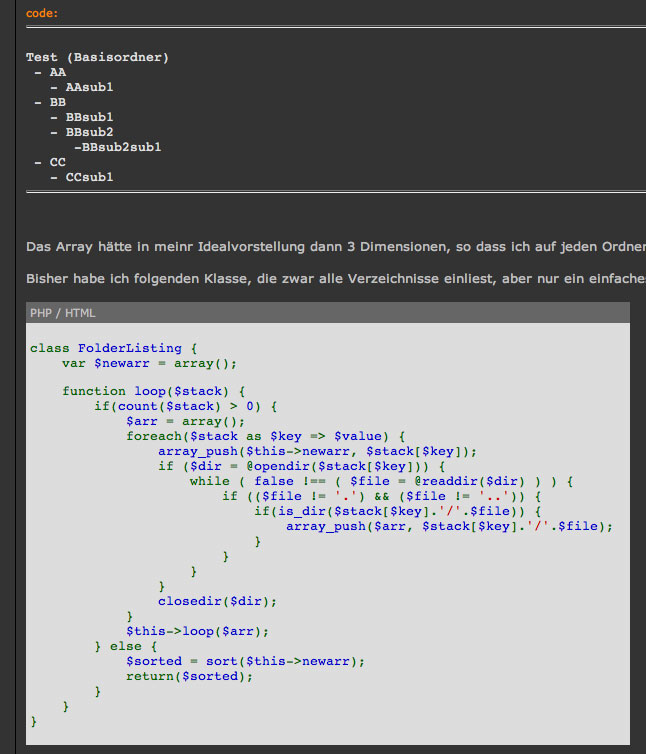646x754 pixels.
Task: Select the "Test (Basisordner)" root line
Action: coord(97,57)
